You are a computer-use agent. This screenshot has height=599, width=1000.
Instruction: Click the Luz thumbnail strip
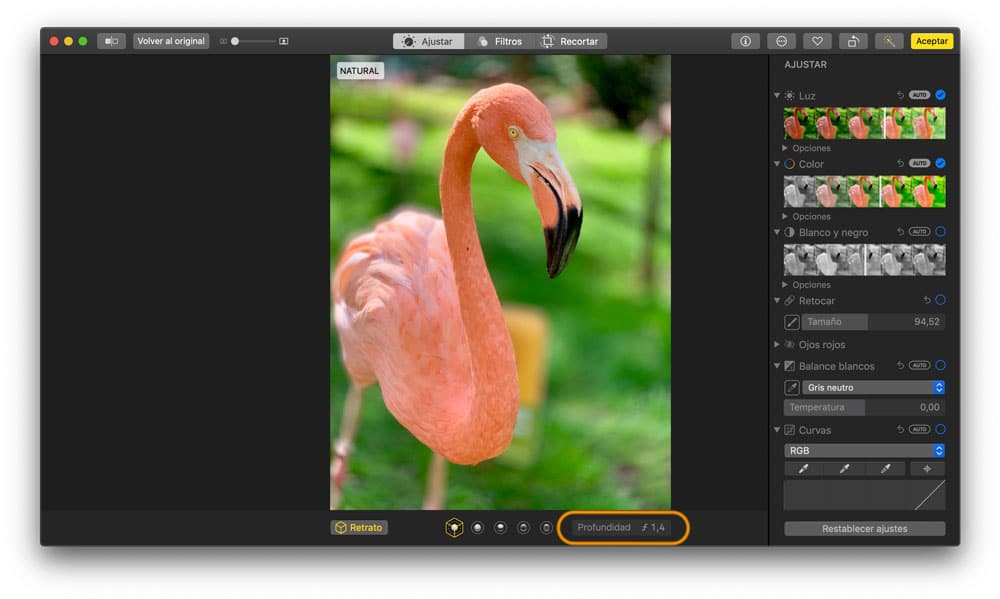864,123
